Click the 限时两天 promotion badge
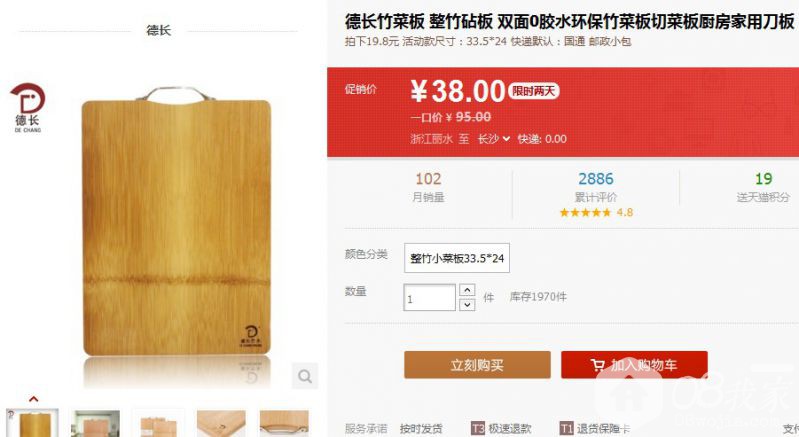799x437 pixels. [534, 91]
